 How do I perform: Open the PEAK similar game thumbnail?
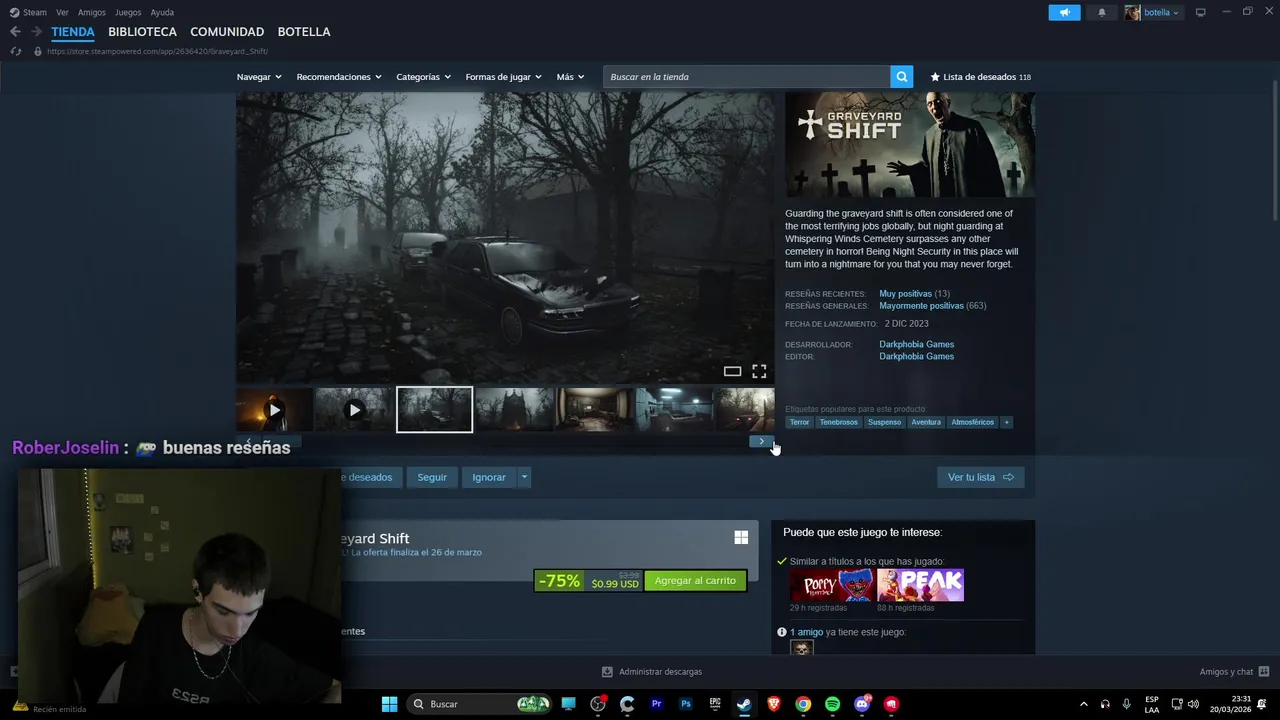click(921, 585)
